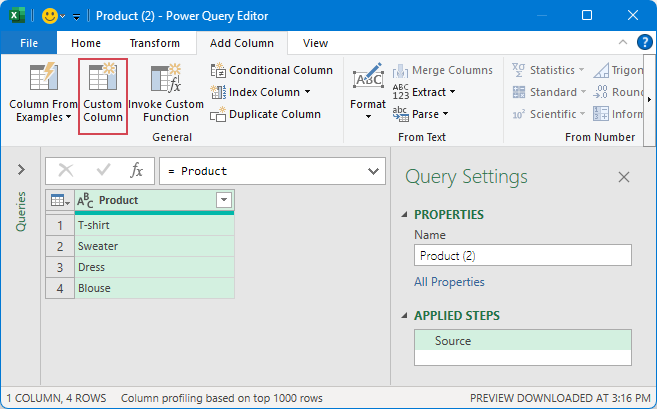Click the Trigonometry icon
Image resolution: width=657 pixels, height=409 pixels.
pyautogui.click(x=601, y=70)
